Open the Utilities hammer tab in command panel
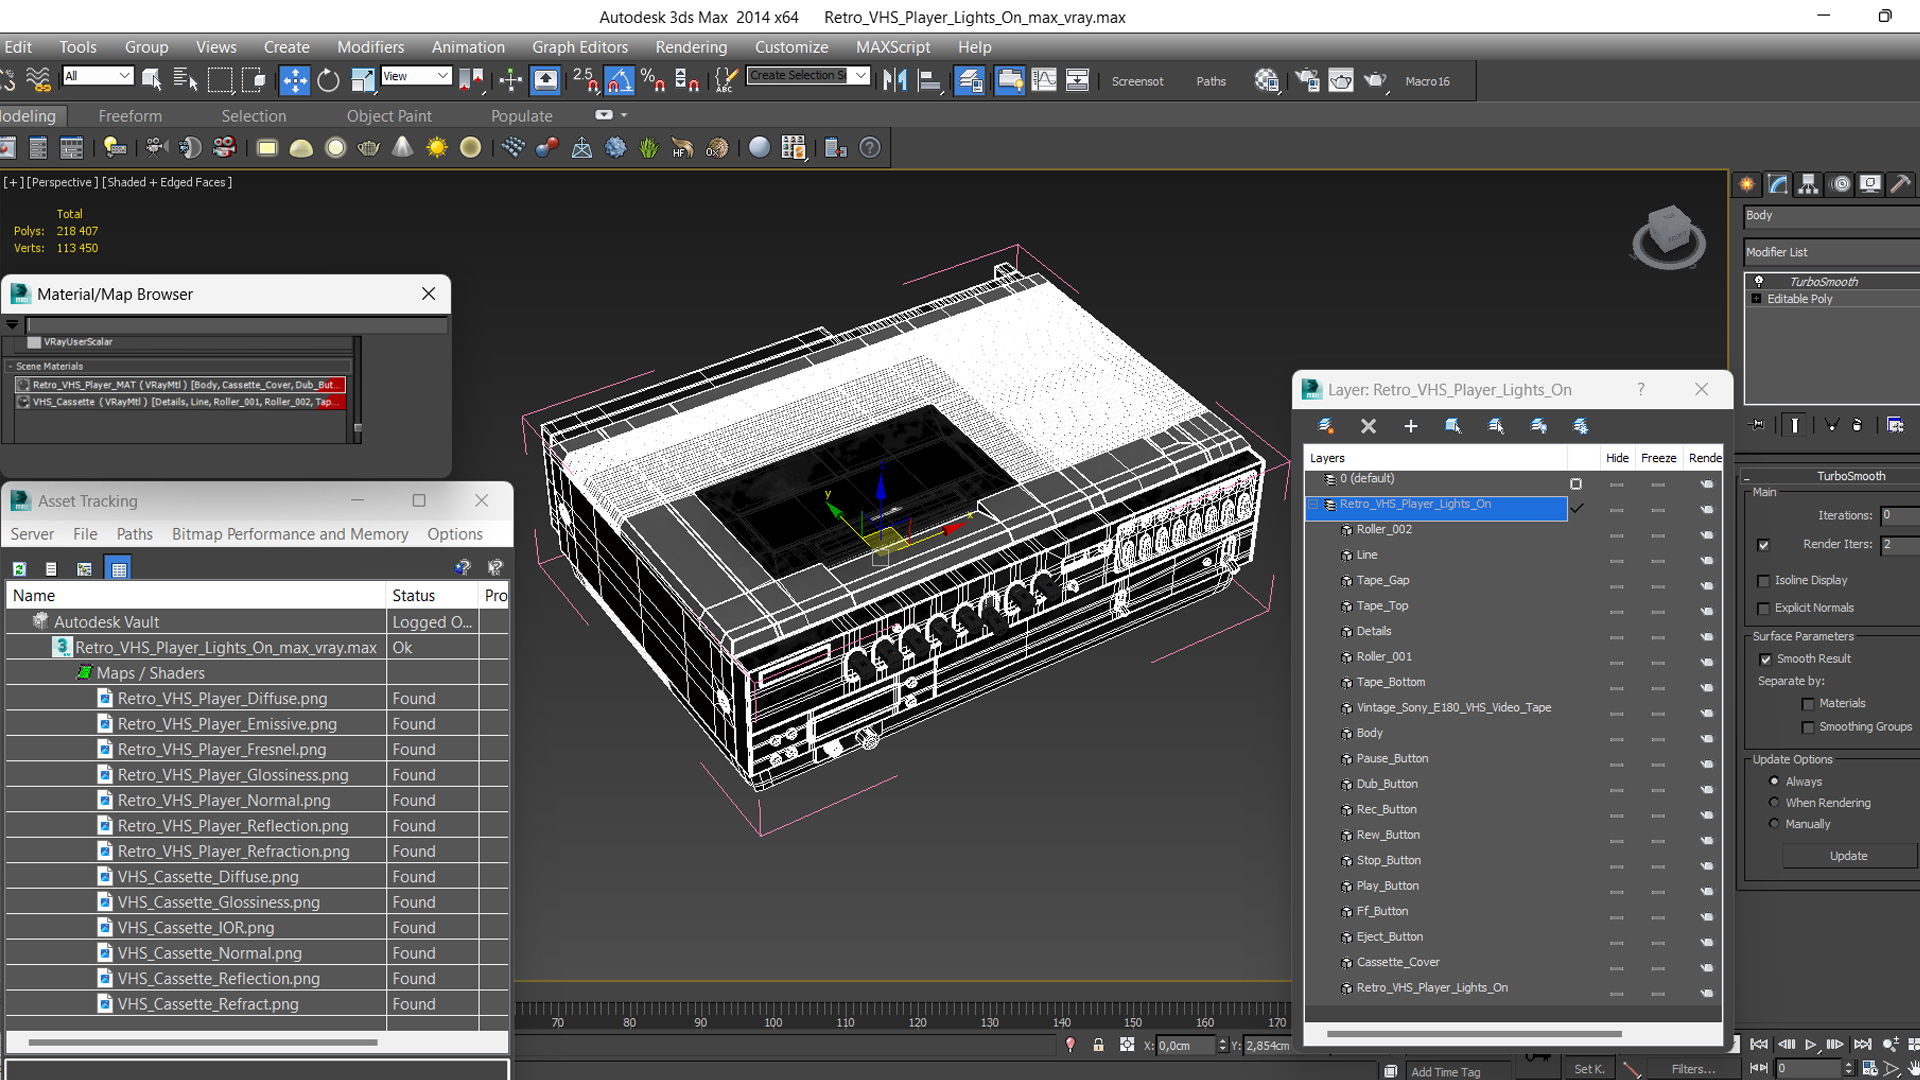 coord(1901,184)
